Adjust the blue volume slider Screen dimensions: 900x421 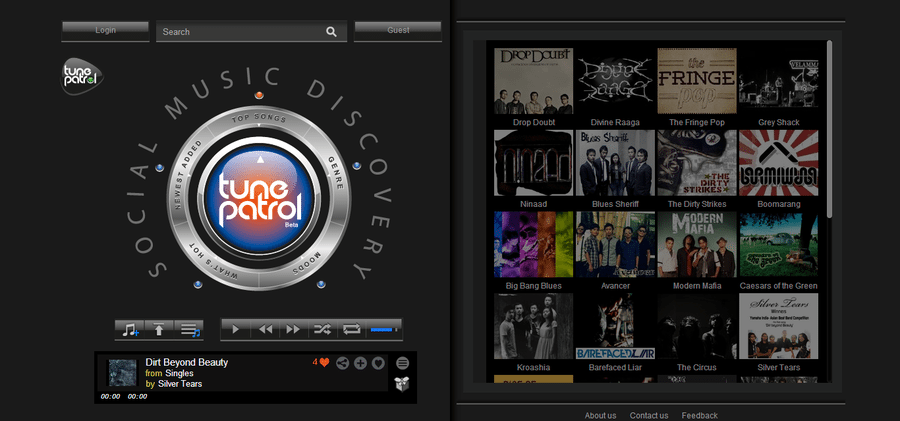[x=383, y=330]
